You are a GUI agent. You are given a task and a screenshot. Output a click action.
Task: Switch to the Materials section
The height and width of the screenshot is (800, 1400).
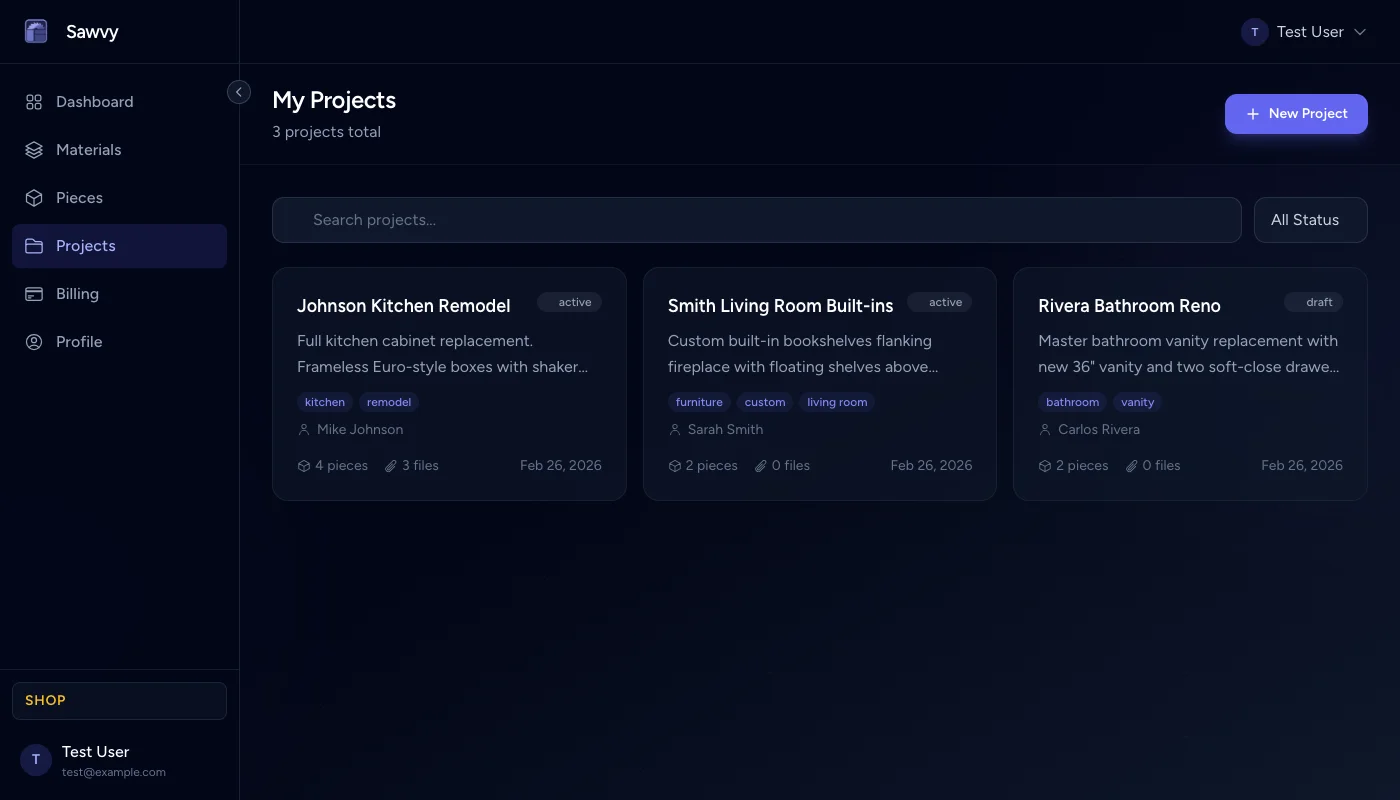(x=88, y=149)
